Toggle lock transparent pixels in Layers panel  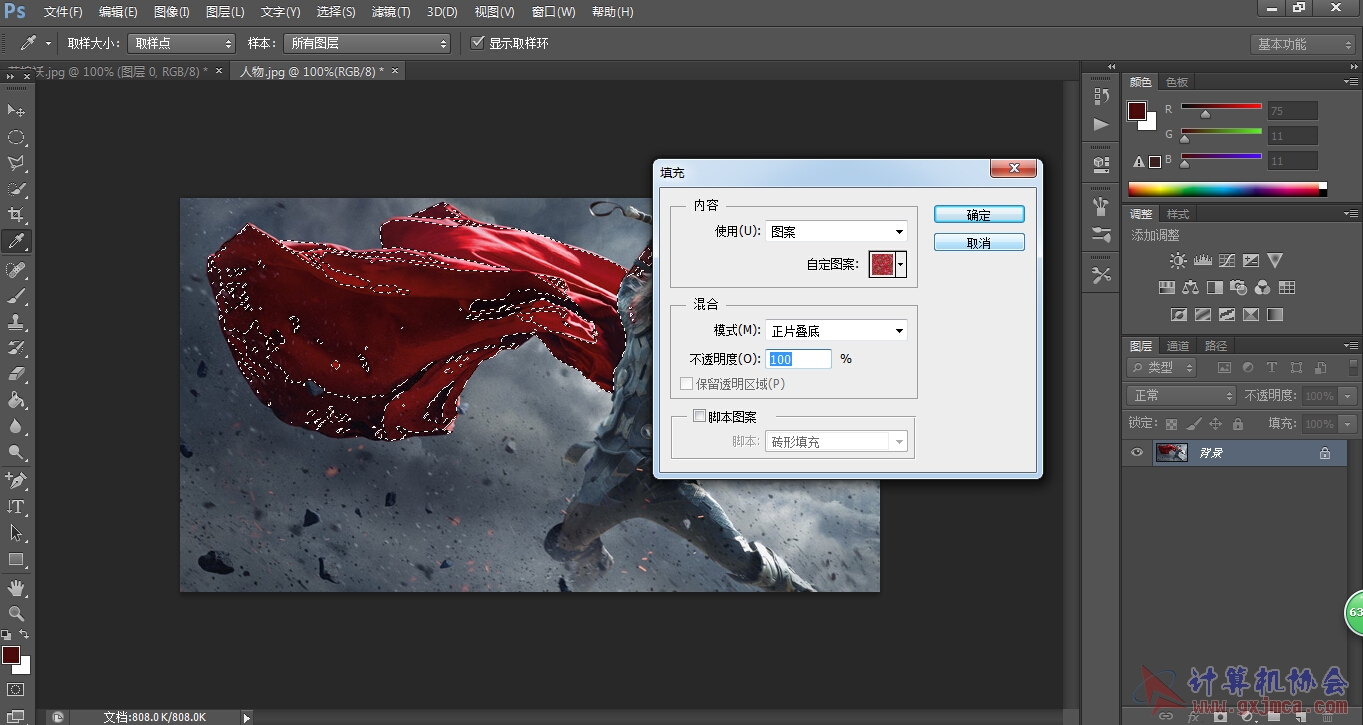pos(1172,424)
